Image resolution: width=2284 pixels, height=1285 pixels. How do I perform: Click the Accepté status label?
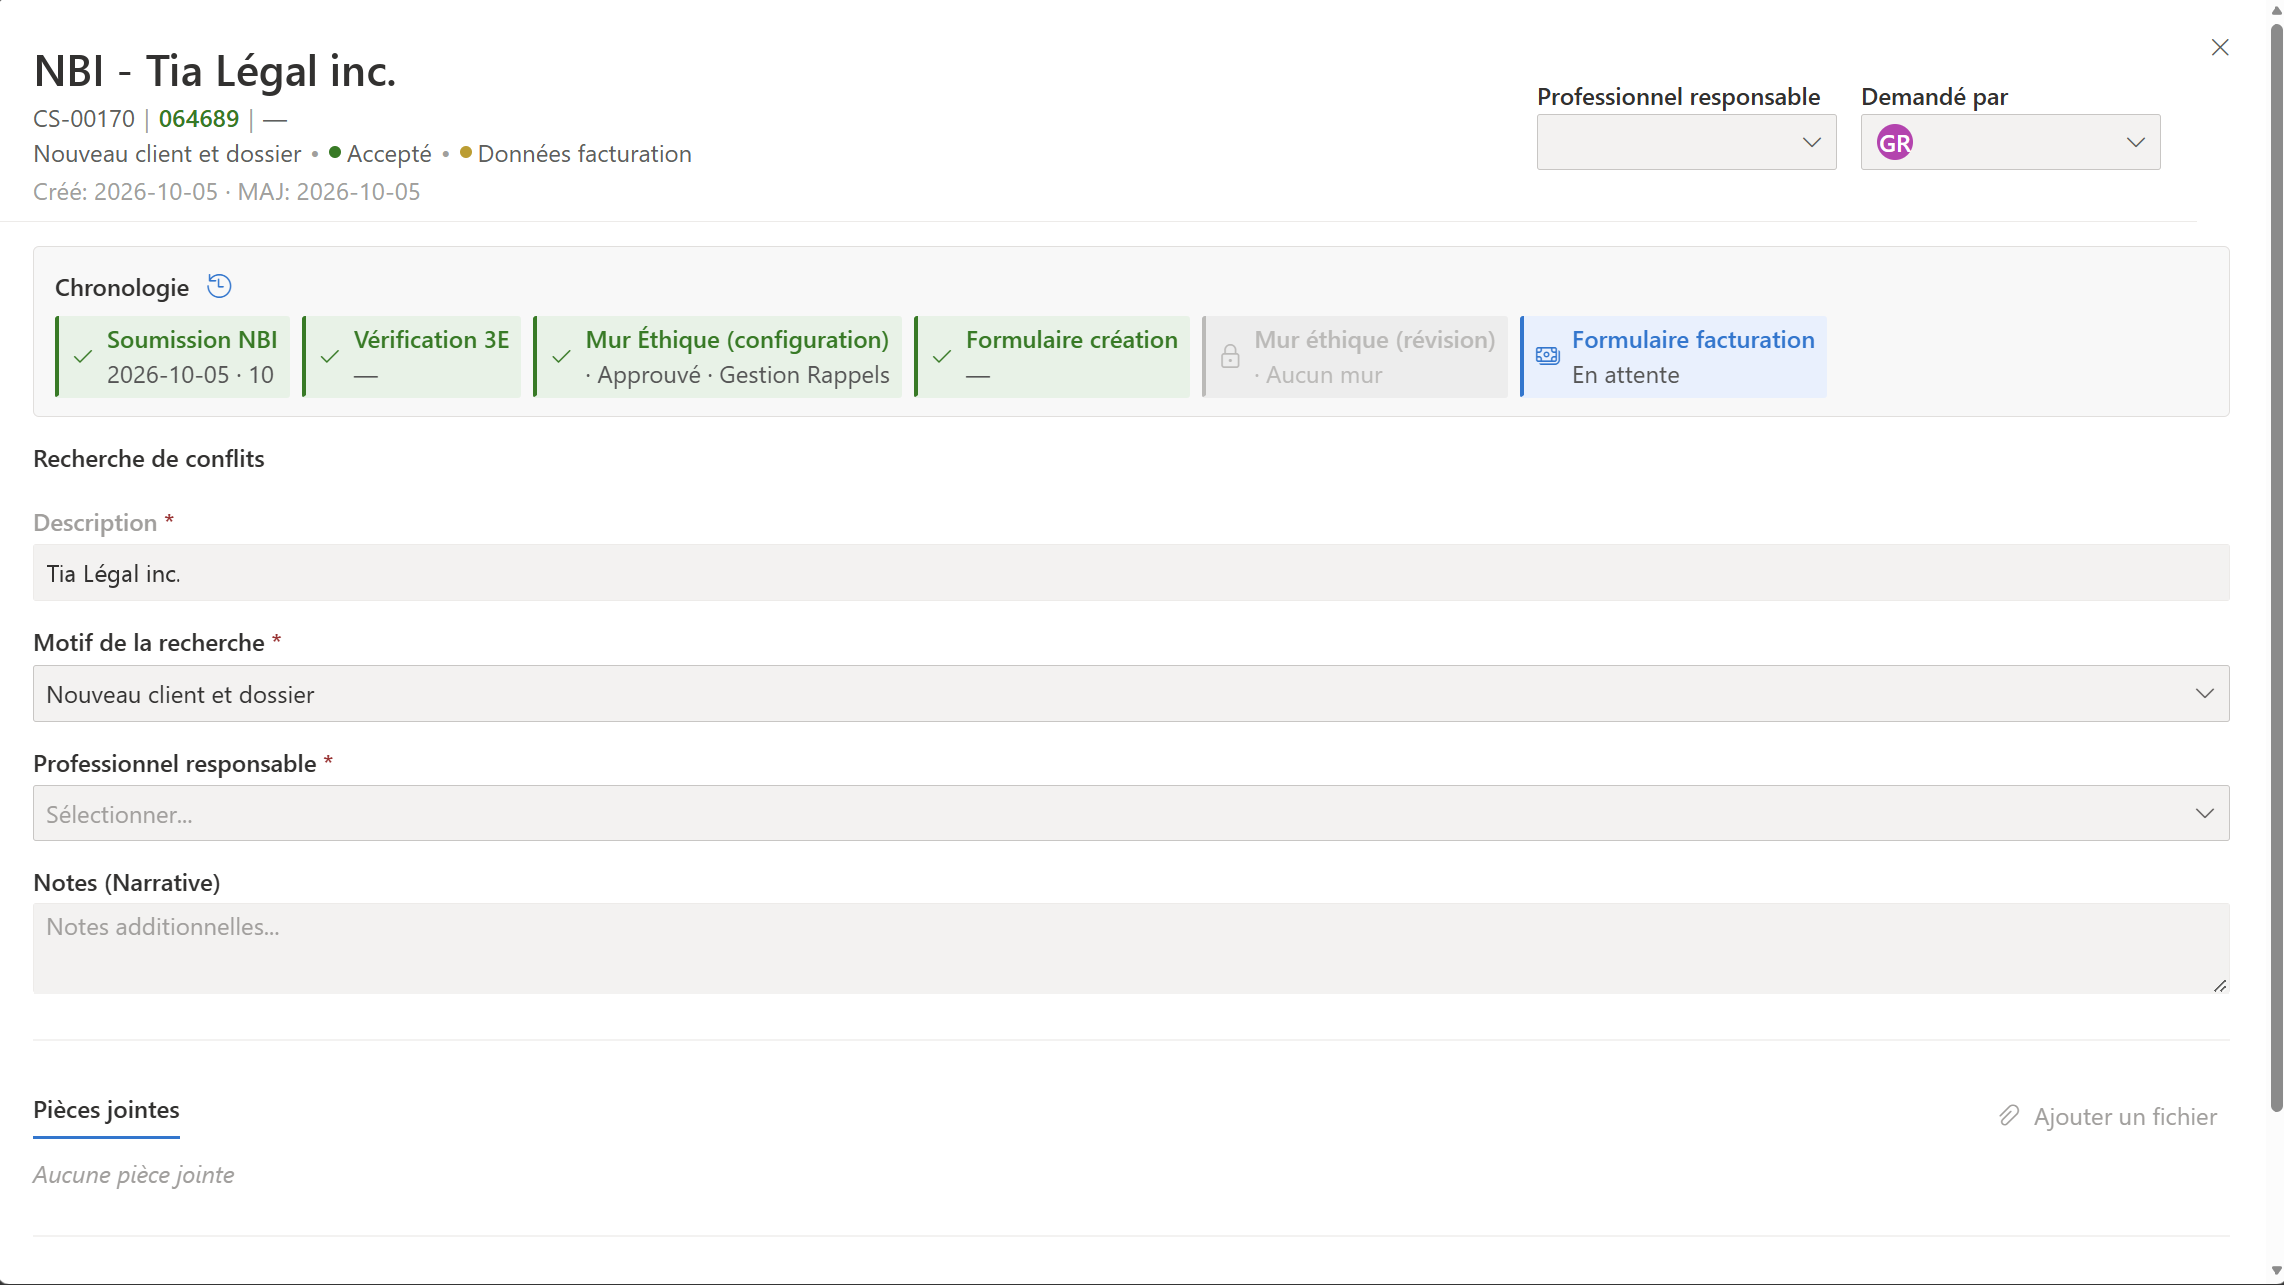click(389, 154)
